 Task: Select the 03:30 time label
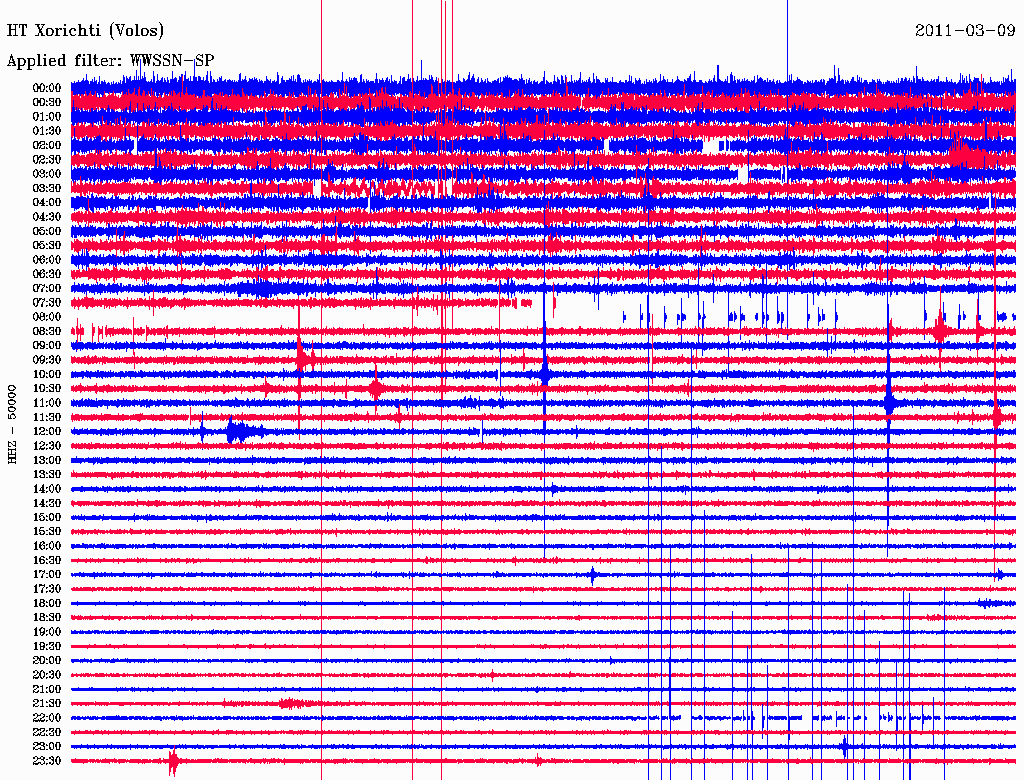(47, 189)
